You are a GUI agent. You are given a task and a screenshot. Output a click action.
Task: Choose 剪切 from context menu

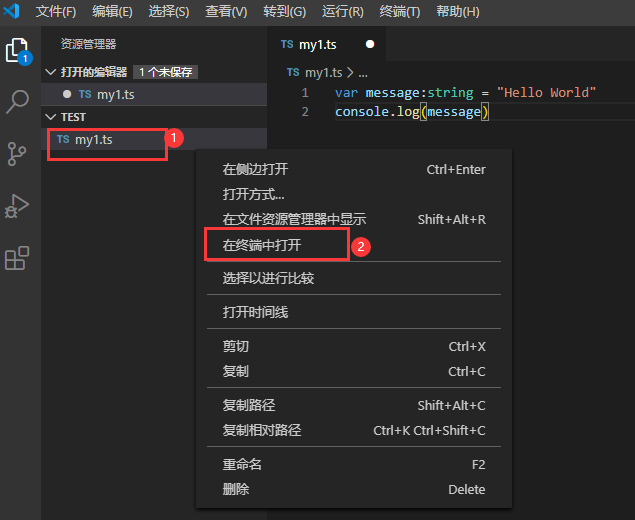tap(354, 346)
